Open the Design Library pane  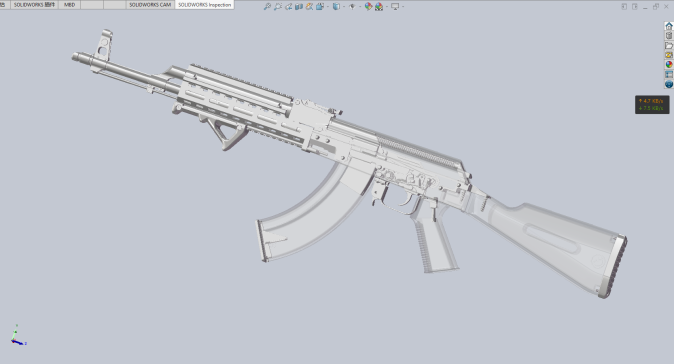(669, 36)
